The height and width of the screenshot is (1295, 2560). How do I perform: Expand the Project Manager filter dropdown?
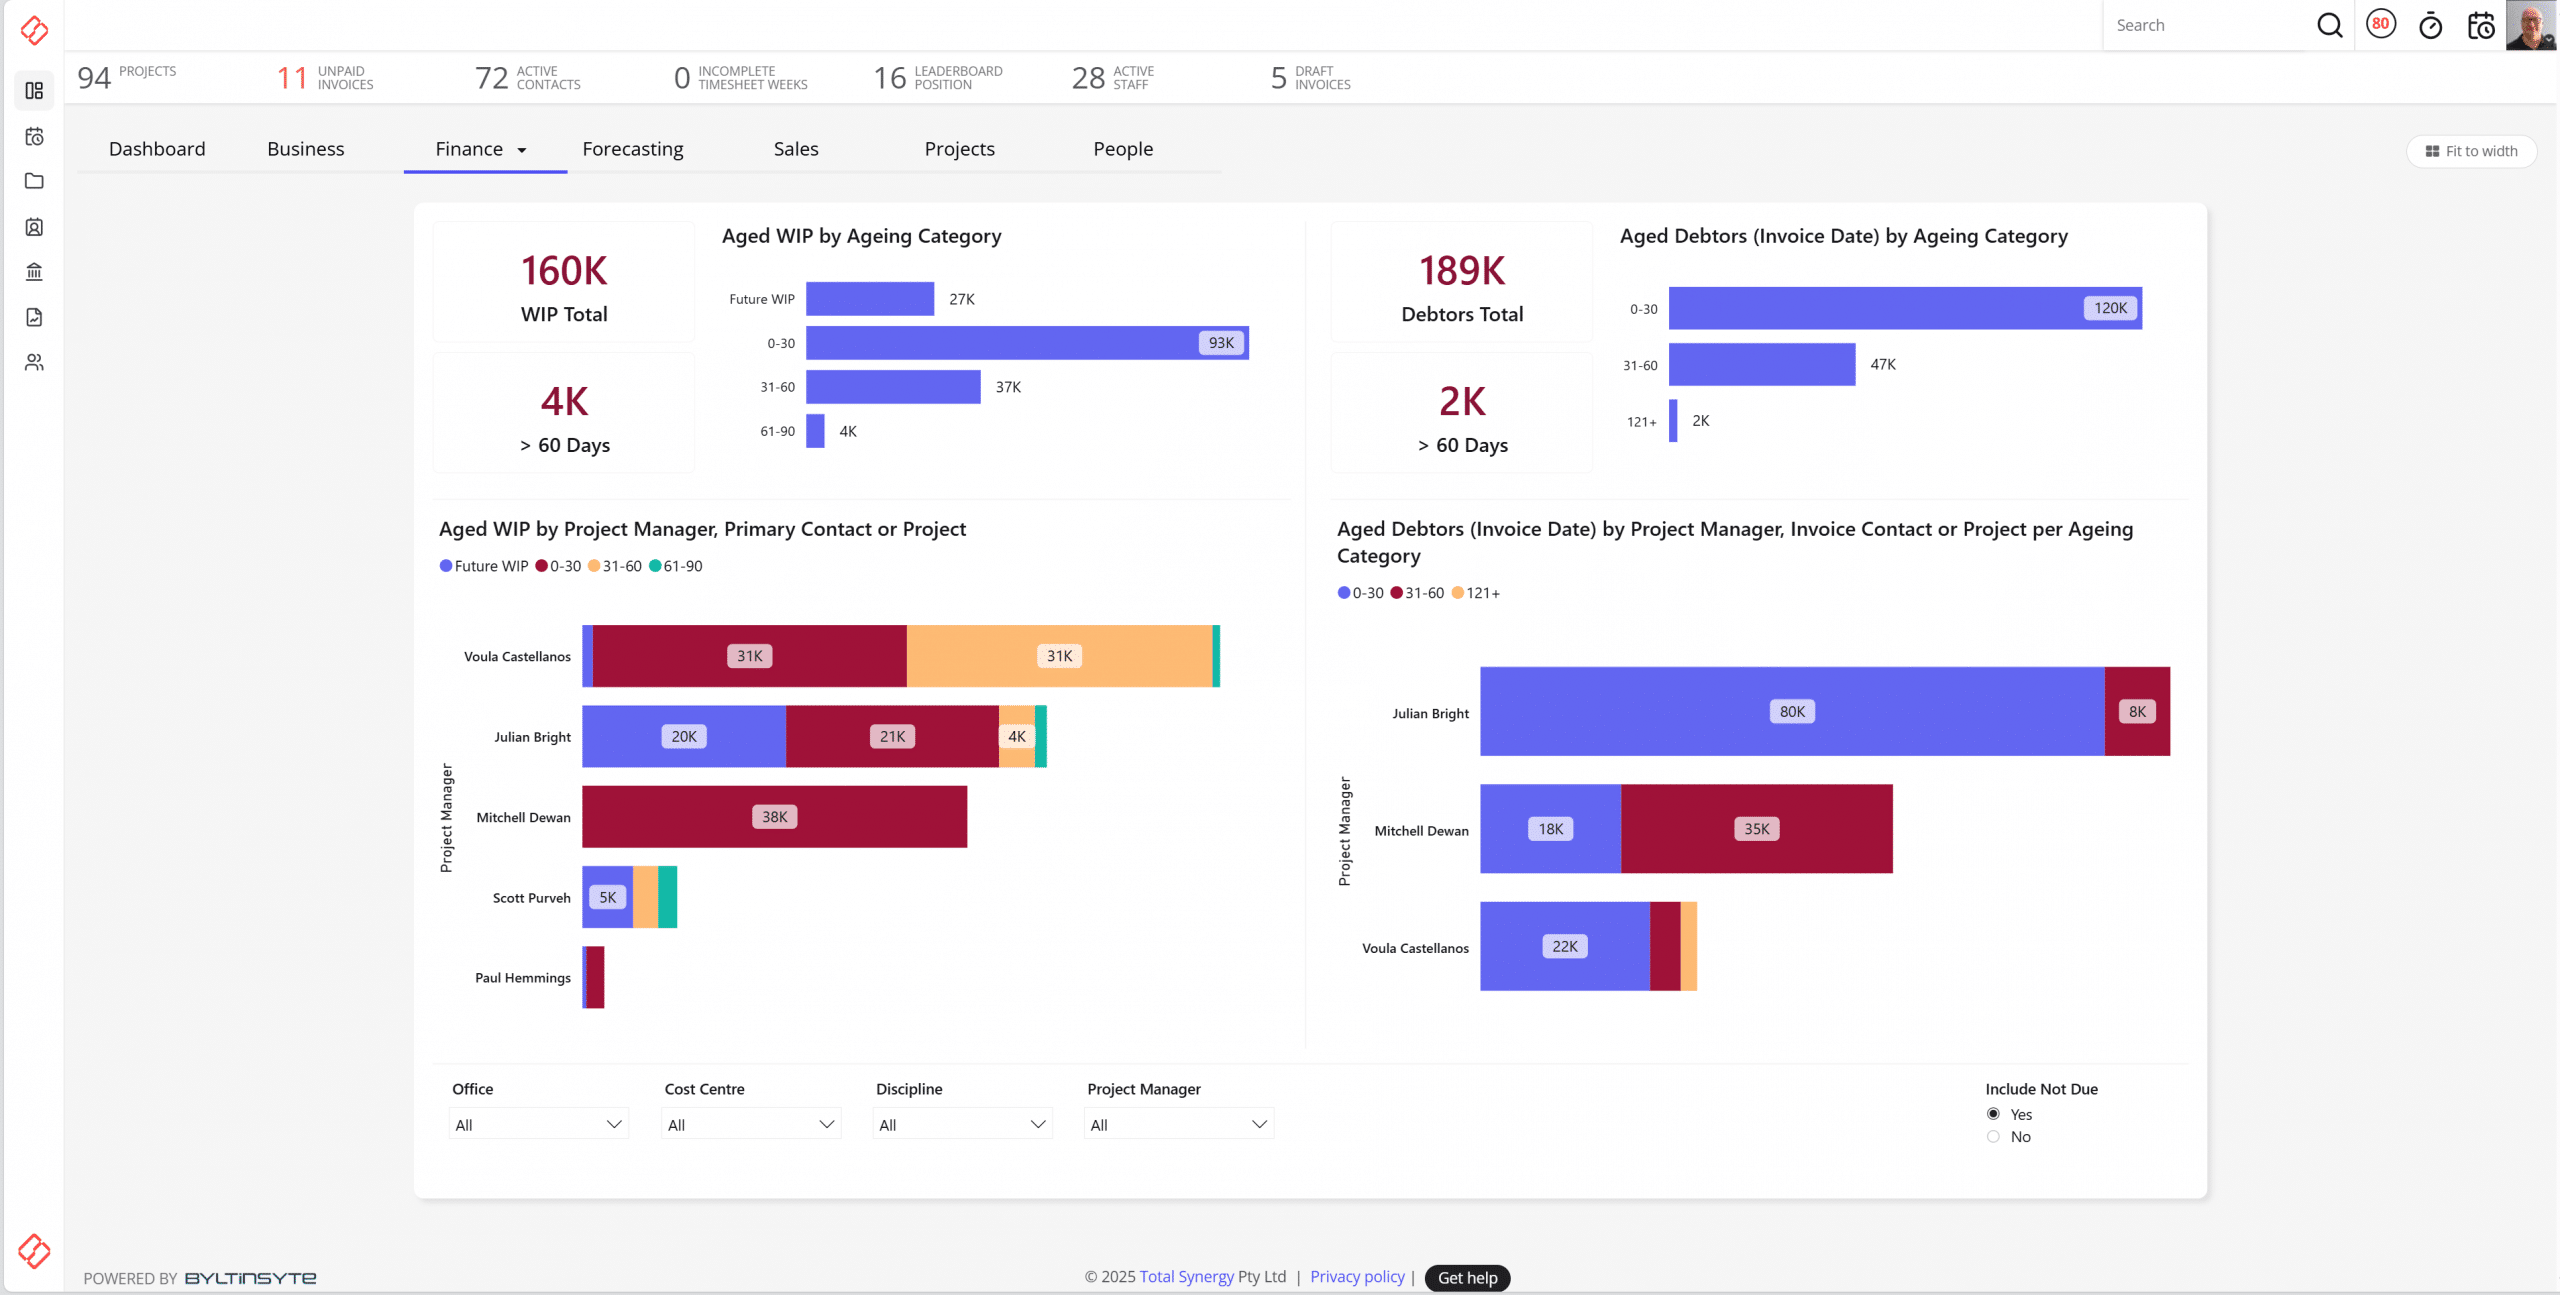(1178, 1124)
